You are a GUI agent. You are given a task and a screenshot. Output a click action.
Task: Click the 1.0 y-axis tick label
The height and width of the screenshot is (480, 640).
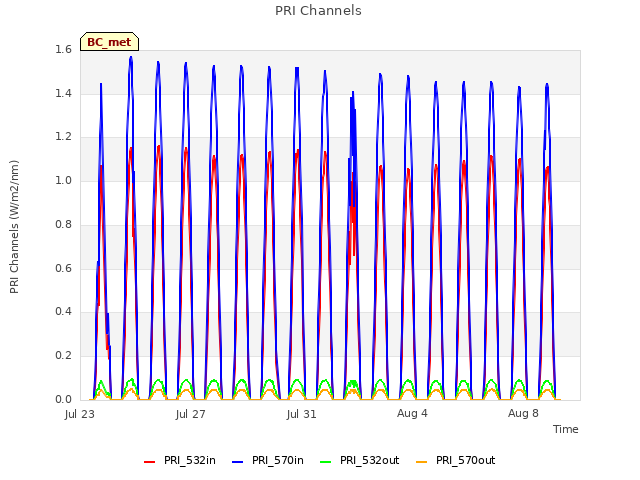pyautogui.click(x=63, y=180)
